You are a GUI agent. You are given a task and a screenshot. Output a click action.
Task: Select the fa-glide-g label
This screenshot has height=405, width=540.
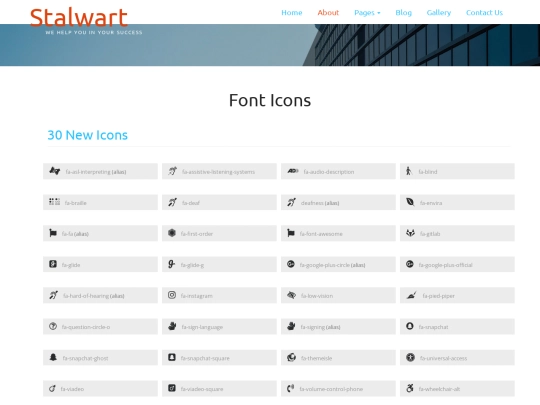192,265
